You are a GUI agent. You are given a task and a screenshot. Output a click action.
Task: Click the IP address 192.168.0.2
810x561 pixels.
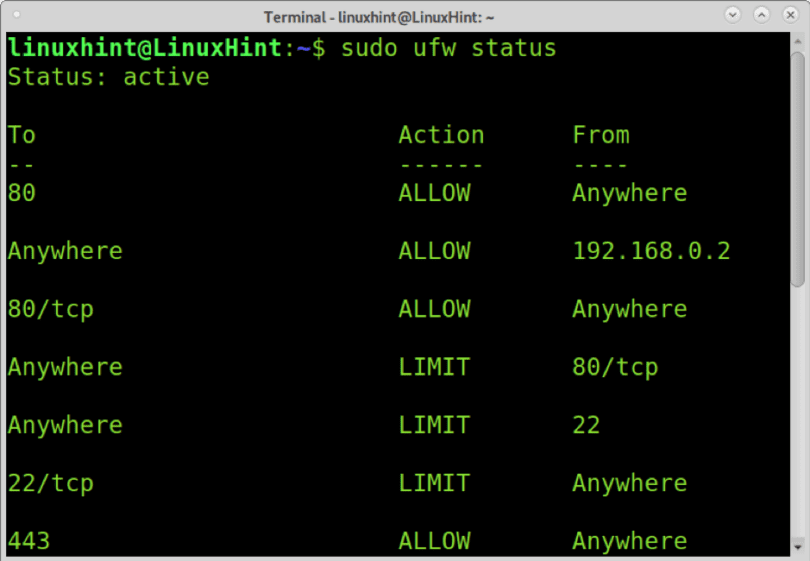pos(651,251)
